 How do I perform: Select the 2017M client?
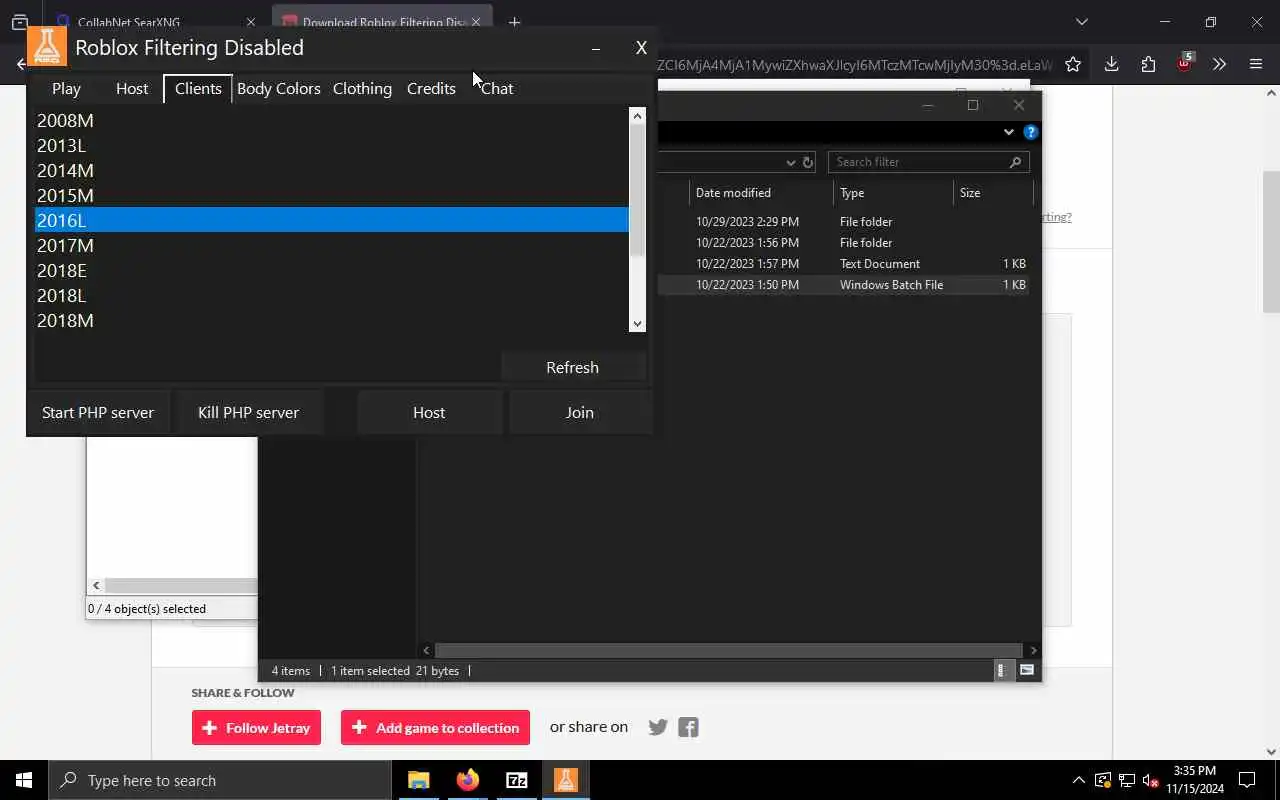331,245
